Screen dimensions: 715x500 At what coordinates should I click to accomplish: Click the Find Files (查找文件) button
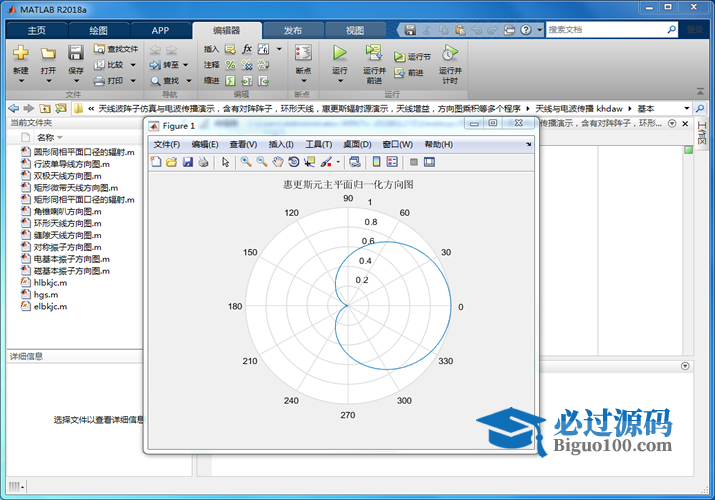tap(116, 48)
